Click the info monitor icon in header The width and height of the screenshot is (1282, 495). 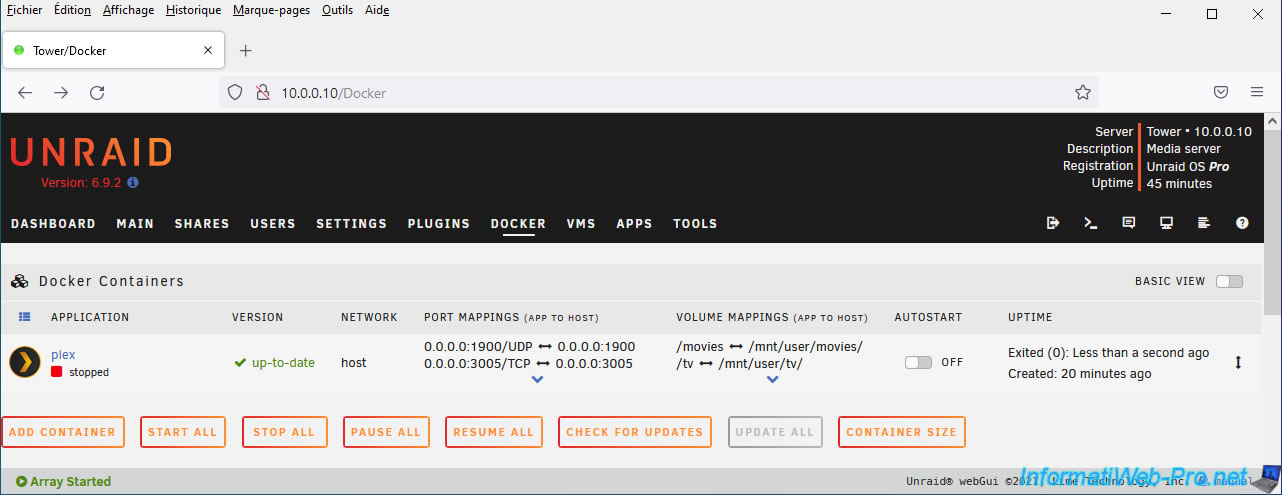1166,223
